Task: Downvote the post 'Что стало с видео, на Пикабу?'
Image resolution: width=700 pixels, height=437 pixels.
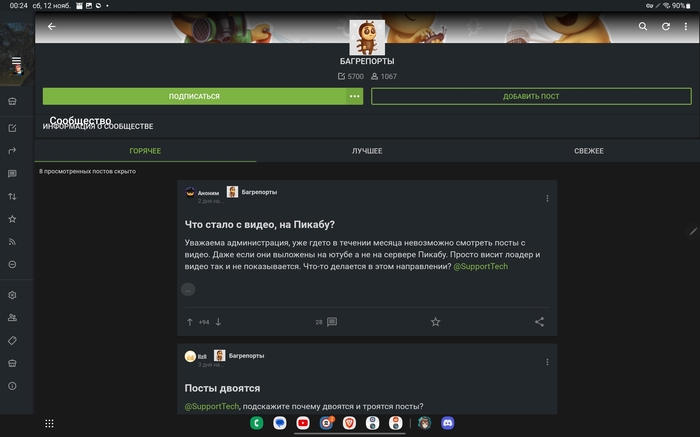Action: point(218,322)
